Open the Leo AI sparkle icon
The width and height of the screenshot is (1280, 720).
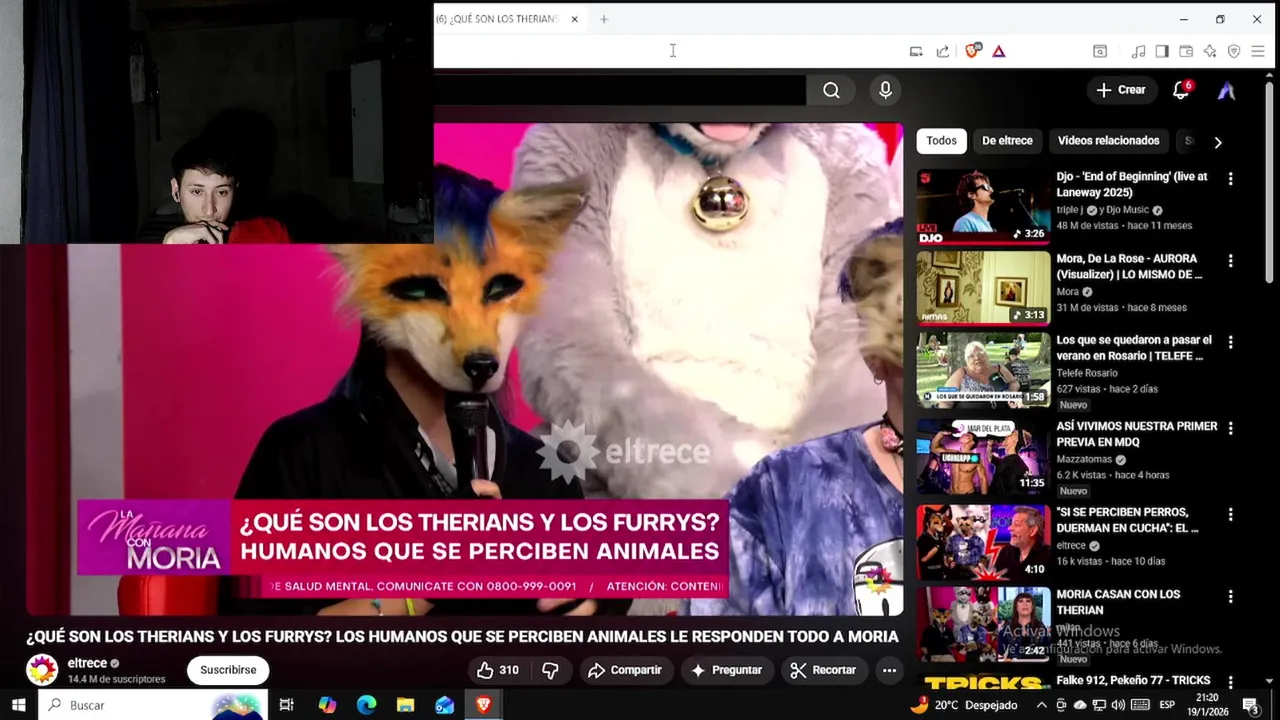[x=1210, y=51]
